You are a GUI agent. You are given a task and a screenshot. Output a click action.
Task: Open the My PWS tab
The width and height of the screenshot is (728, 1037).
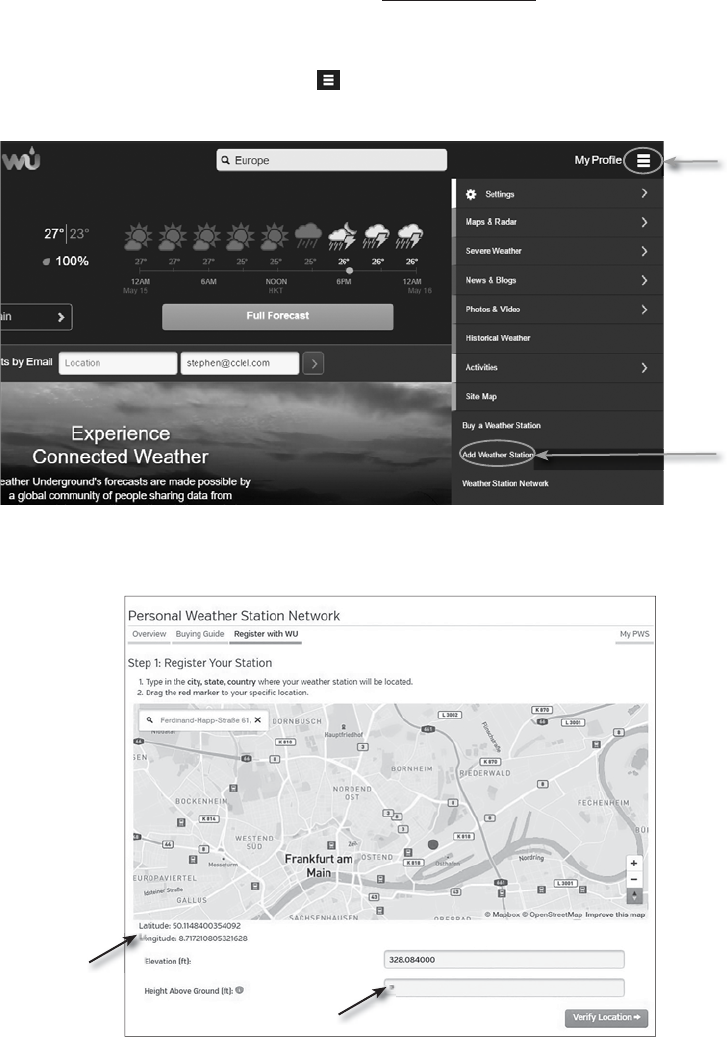point(634,634)
